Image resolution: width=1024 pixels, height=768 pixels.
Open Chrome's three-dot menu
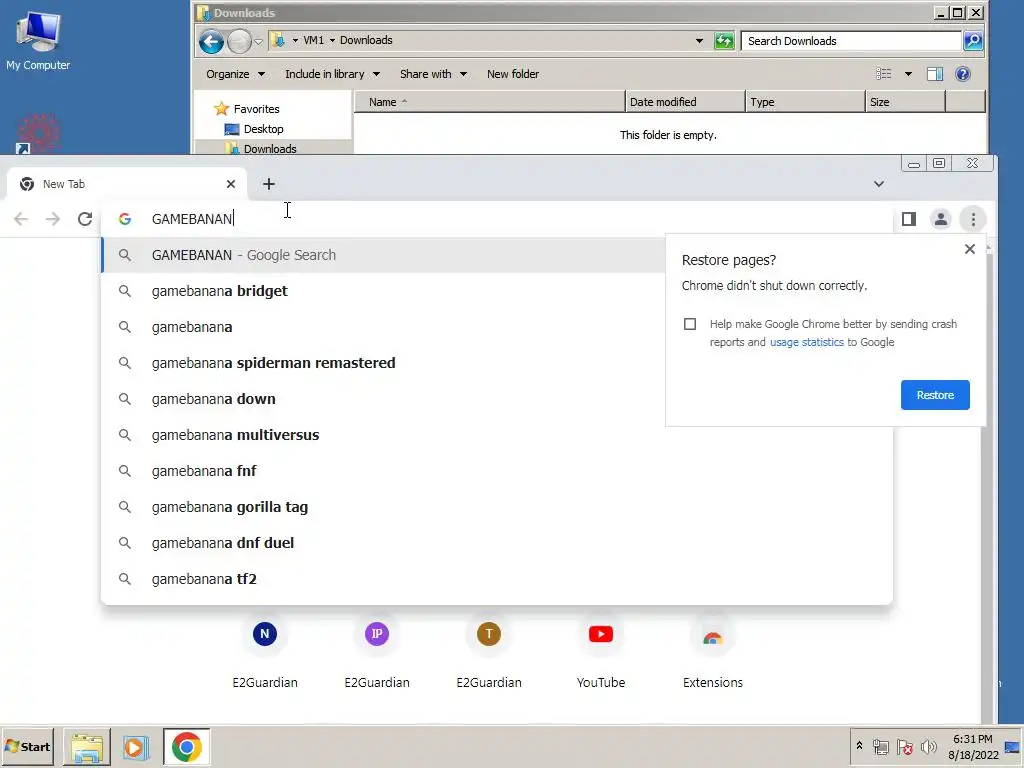click(x=973, y=219)
